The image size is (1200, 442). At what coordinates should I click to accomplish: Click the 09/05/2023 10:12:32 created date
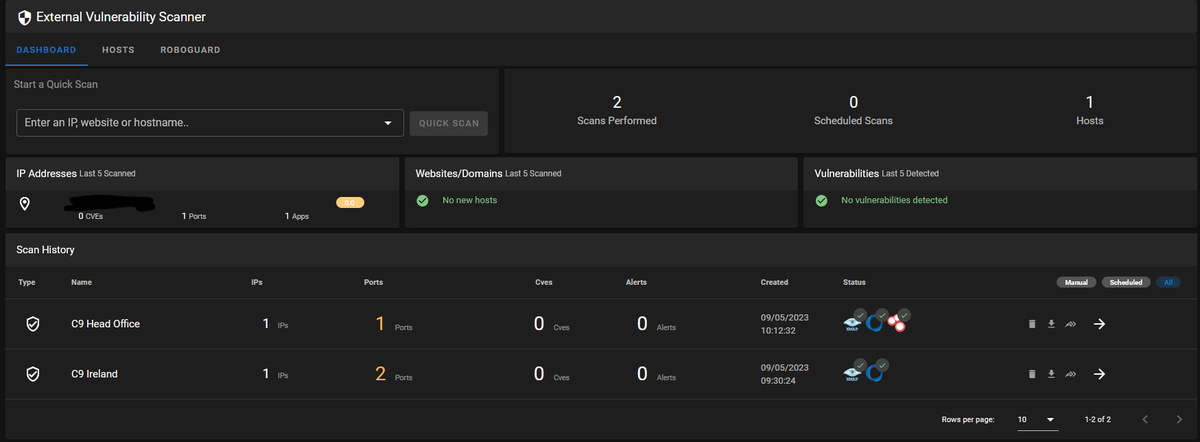tap(783, 323)
